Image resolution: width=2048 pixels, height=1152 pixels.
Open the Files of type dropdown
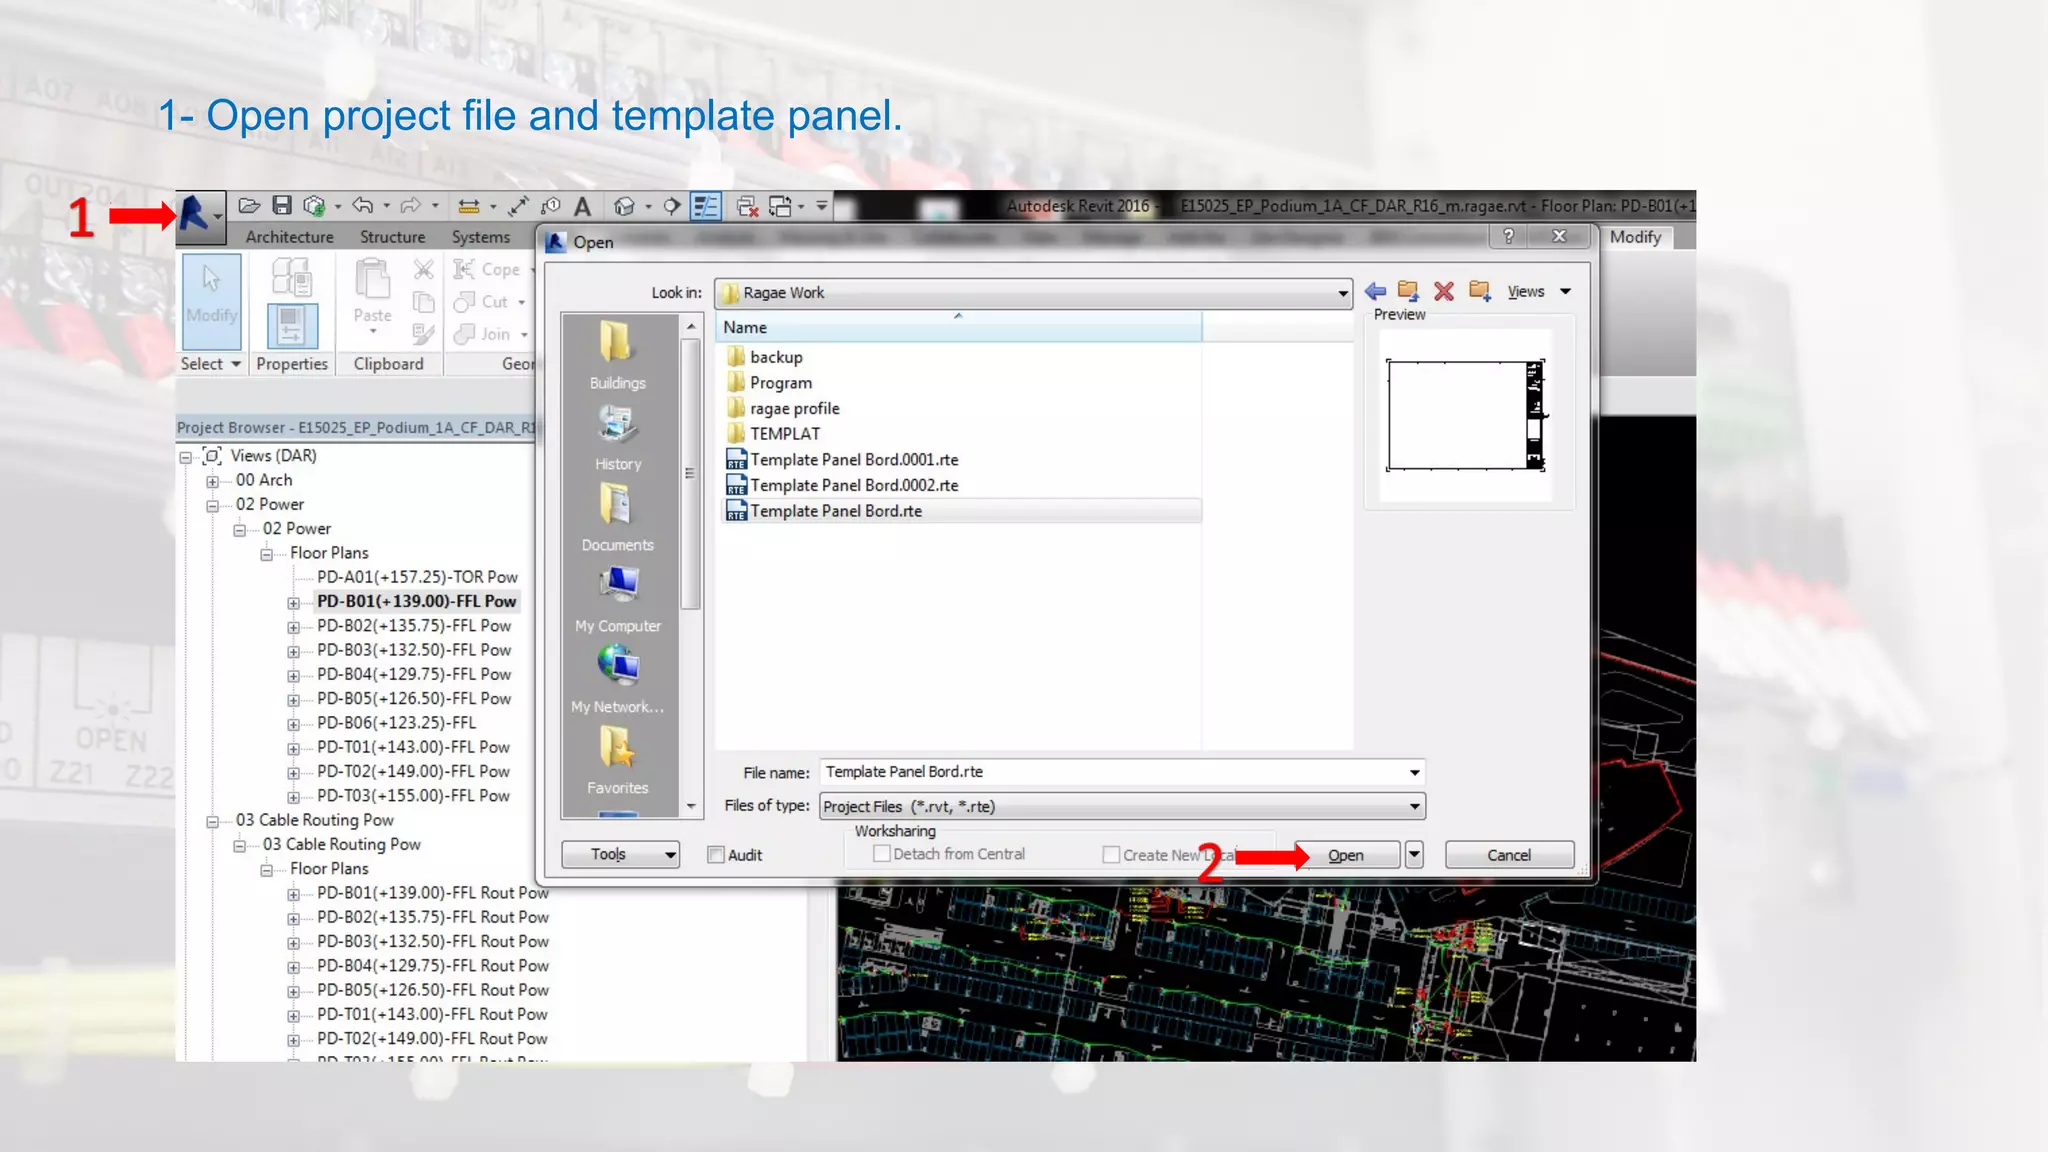1414,807
